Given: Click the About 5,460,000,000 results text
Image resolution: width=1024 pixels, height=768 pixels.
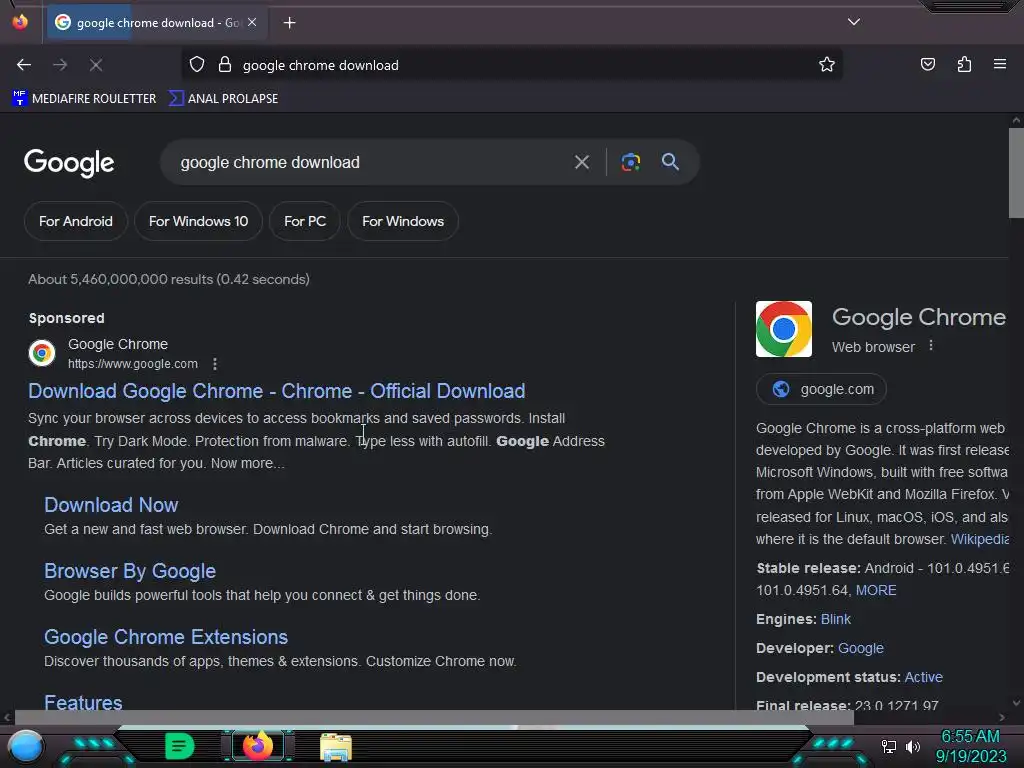Looking at the screenshot, I should click(168, 280).
